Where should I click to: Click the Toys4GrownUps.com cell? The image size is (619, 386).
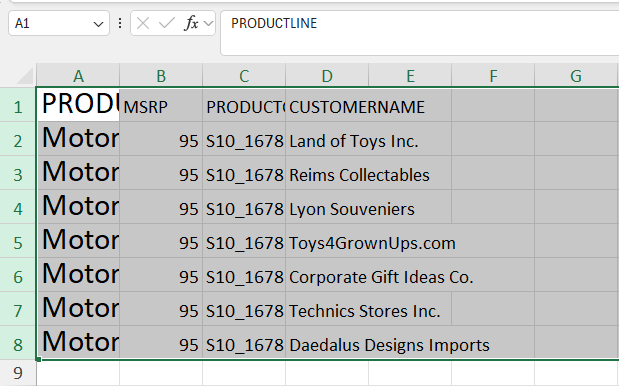click(327, 241)
